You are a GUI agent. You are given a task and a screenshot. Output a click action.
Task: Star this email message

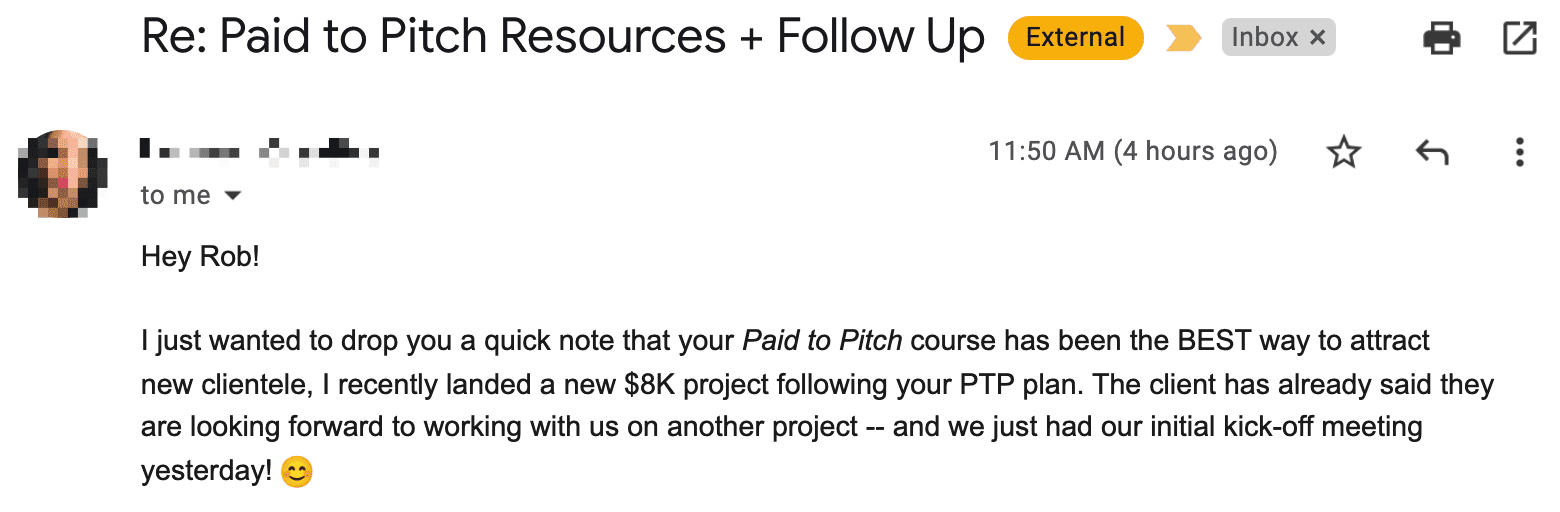(1343, 152)
